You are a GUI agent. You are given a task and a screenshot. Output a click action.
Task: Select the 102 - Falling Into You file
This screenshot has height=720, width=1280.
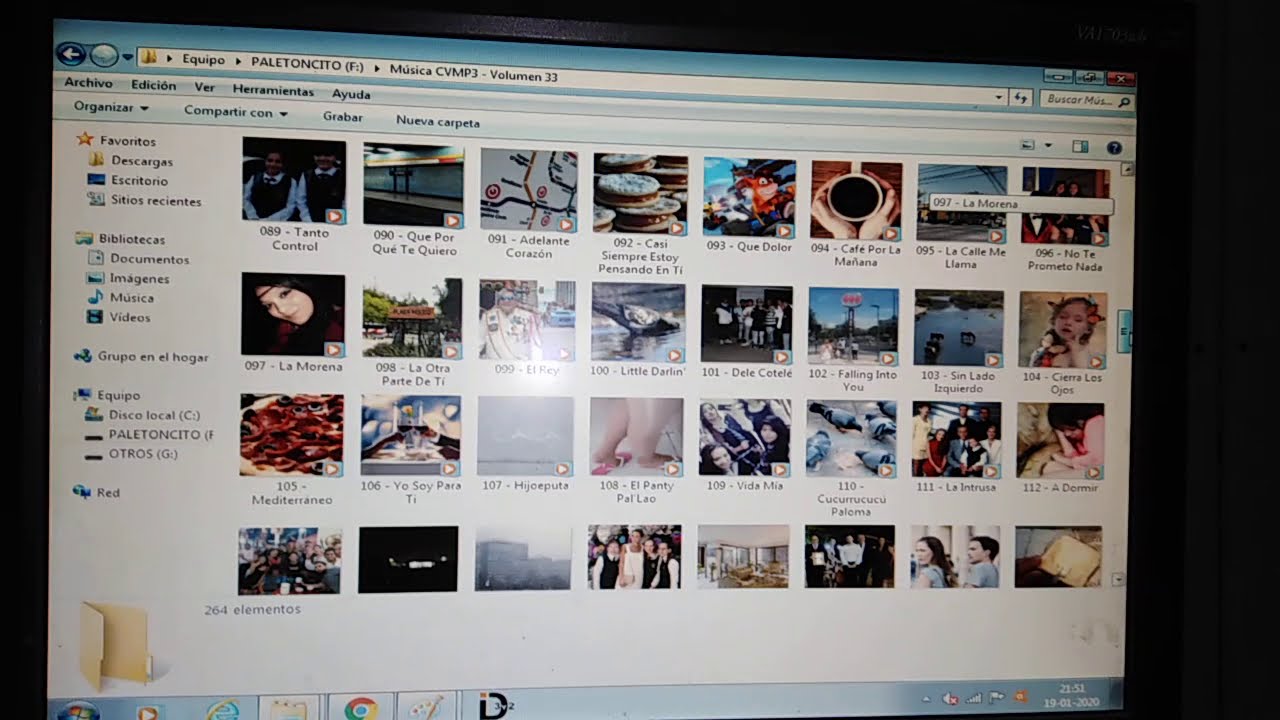853,340
